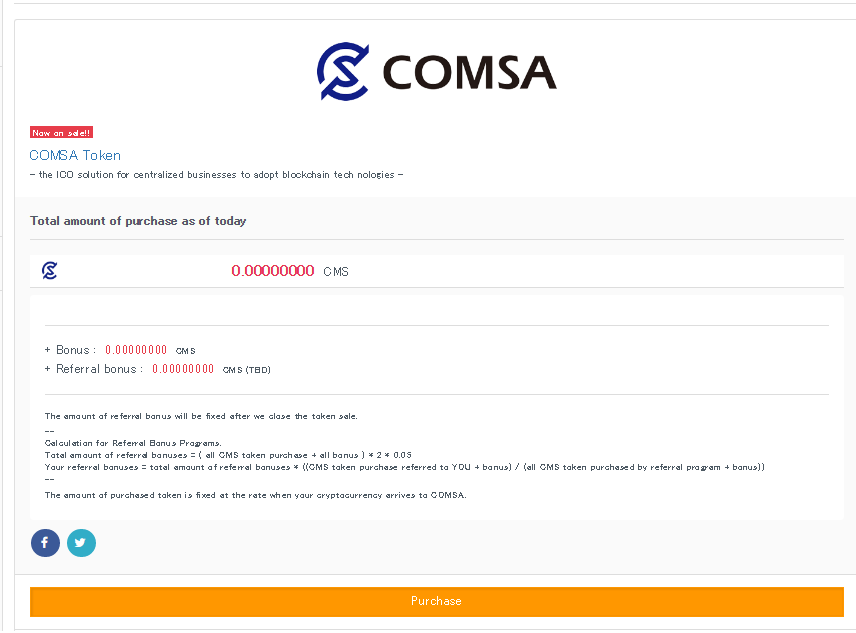
Task: Click the 'Your referral bonuses' formula line
Action: (404, 467)
